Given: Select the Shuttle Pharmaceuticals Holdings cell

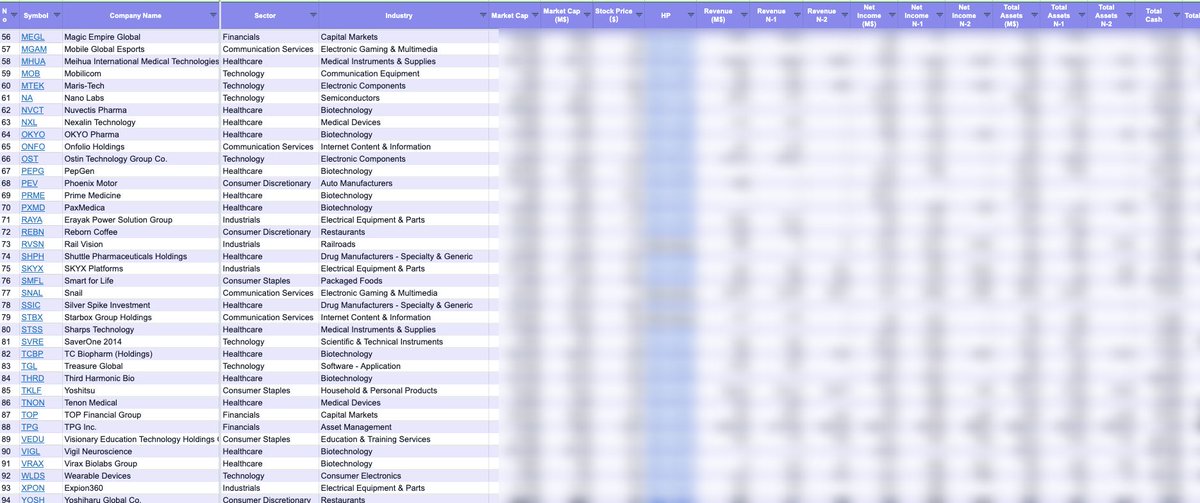Looking at the screenshot, I should 139,256.
